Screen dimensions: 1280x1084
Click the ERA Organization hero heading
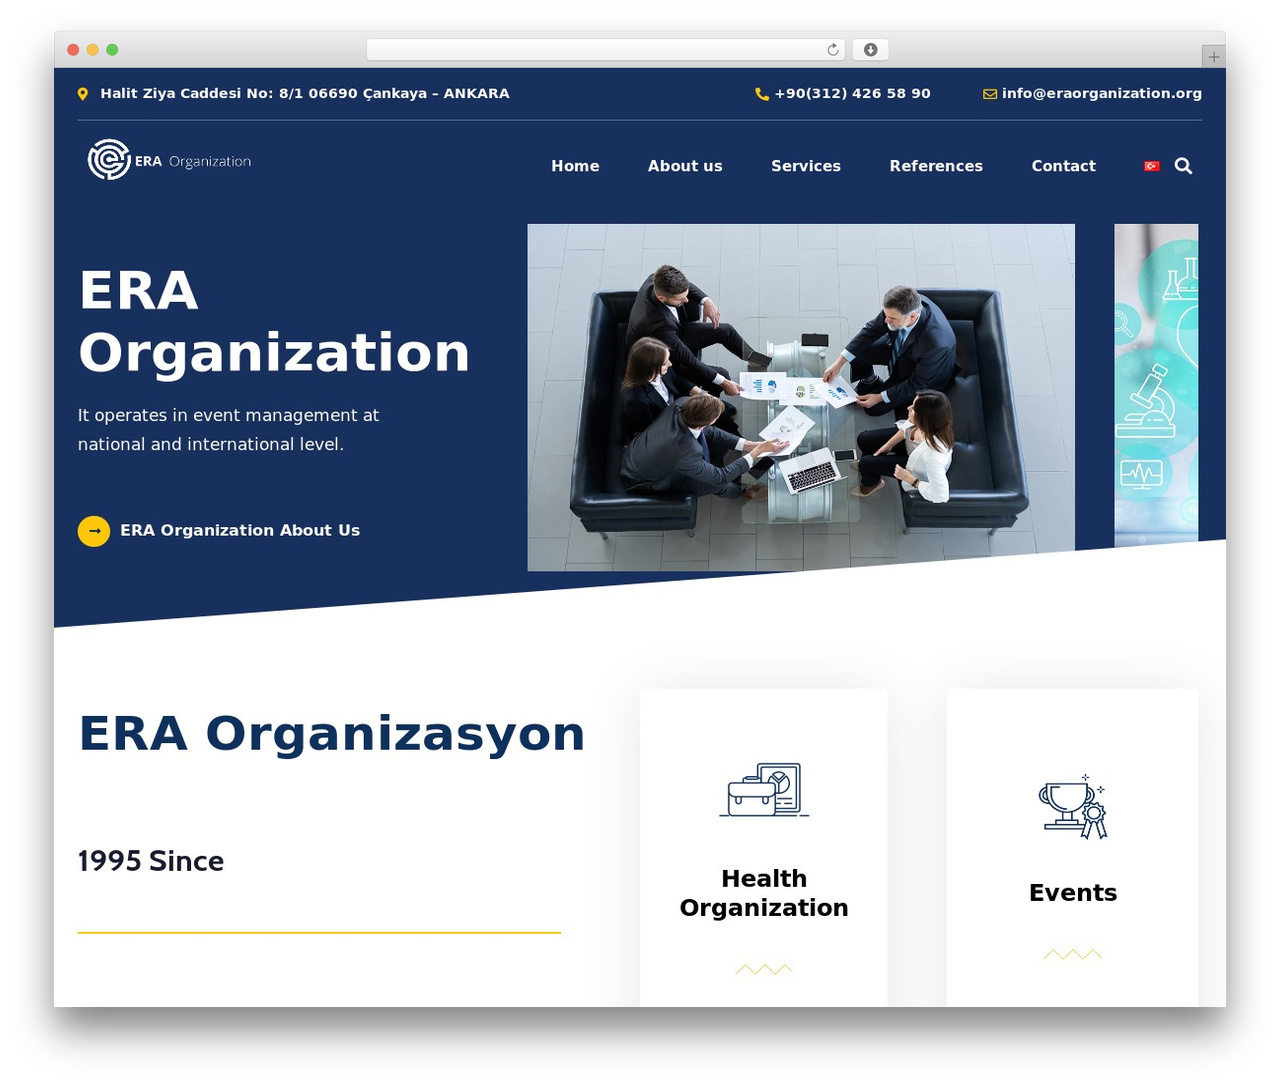[x=274, y=321]
